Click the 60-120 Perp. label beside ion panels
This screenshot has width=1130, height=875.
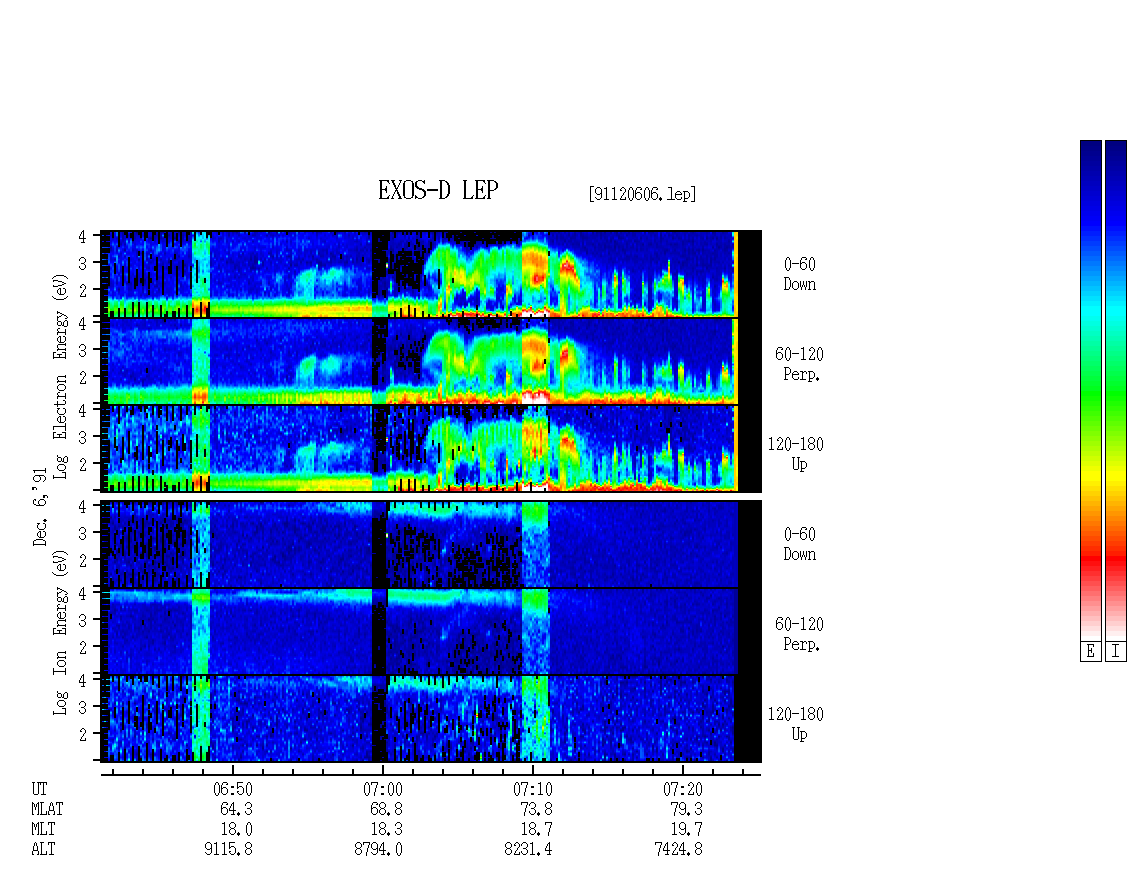798,634
